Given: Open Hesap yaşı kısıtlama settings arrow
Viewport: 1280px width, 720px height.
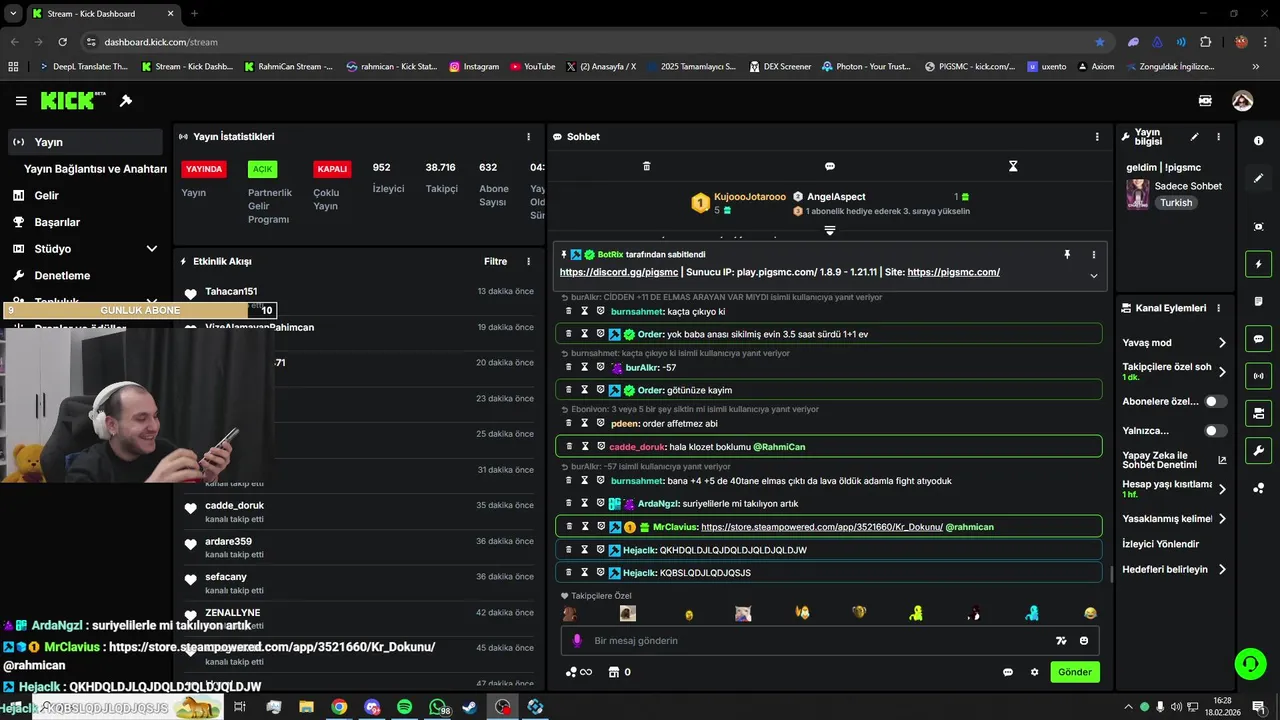Looking at the screenshot, I should (1222, 489).
